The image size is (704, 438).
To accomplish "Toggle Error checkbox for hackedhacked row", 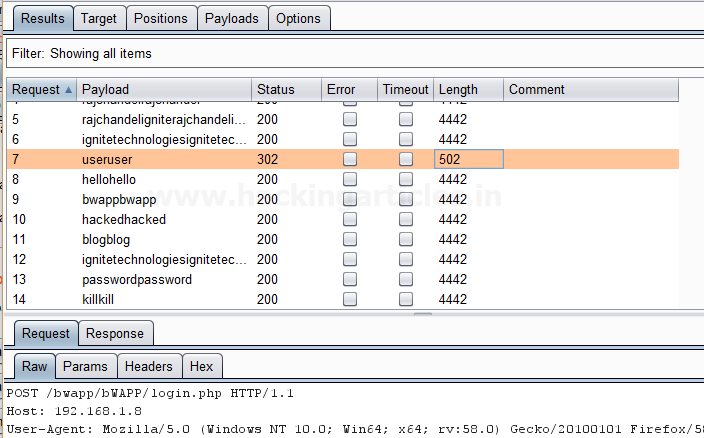I will (350, 219).
